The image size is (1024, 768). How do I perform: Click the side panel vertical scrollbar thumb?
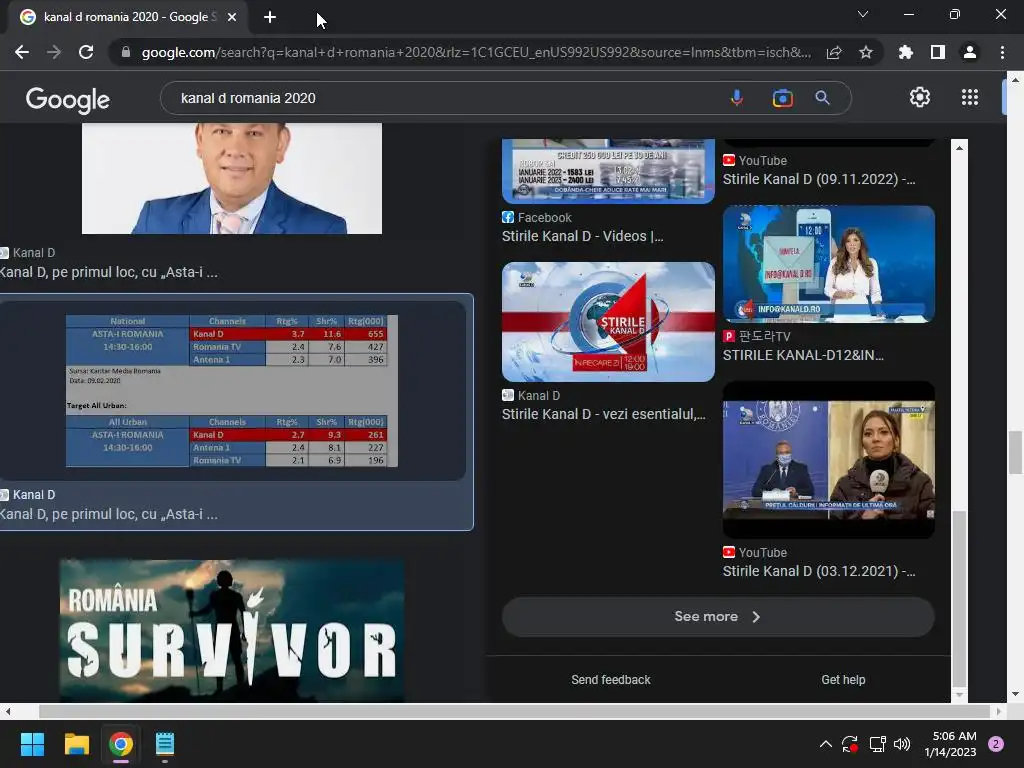coord(959,598)
